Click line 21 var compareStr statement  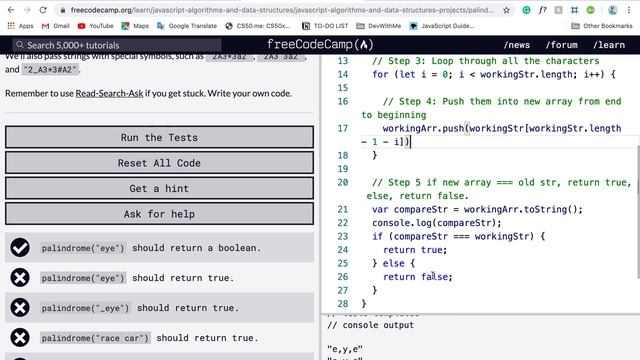click(477, 209)
